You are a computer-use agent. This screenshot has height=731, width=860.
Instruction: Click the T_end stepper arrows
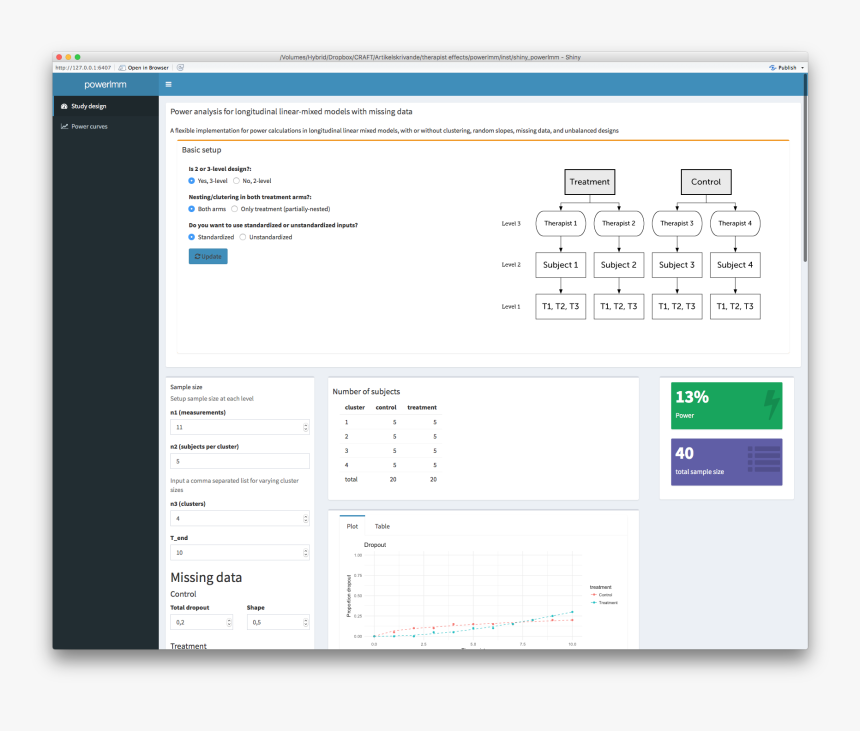(305, 553)
